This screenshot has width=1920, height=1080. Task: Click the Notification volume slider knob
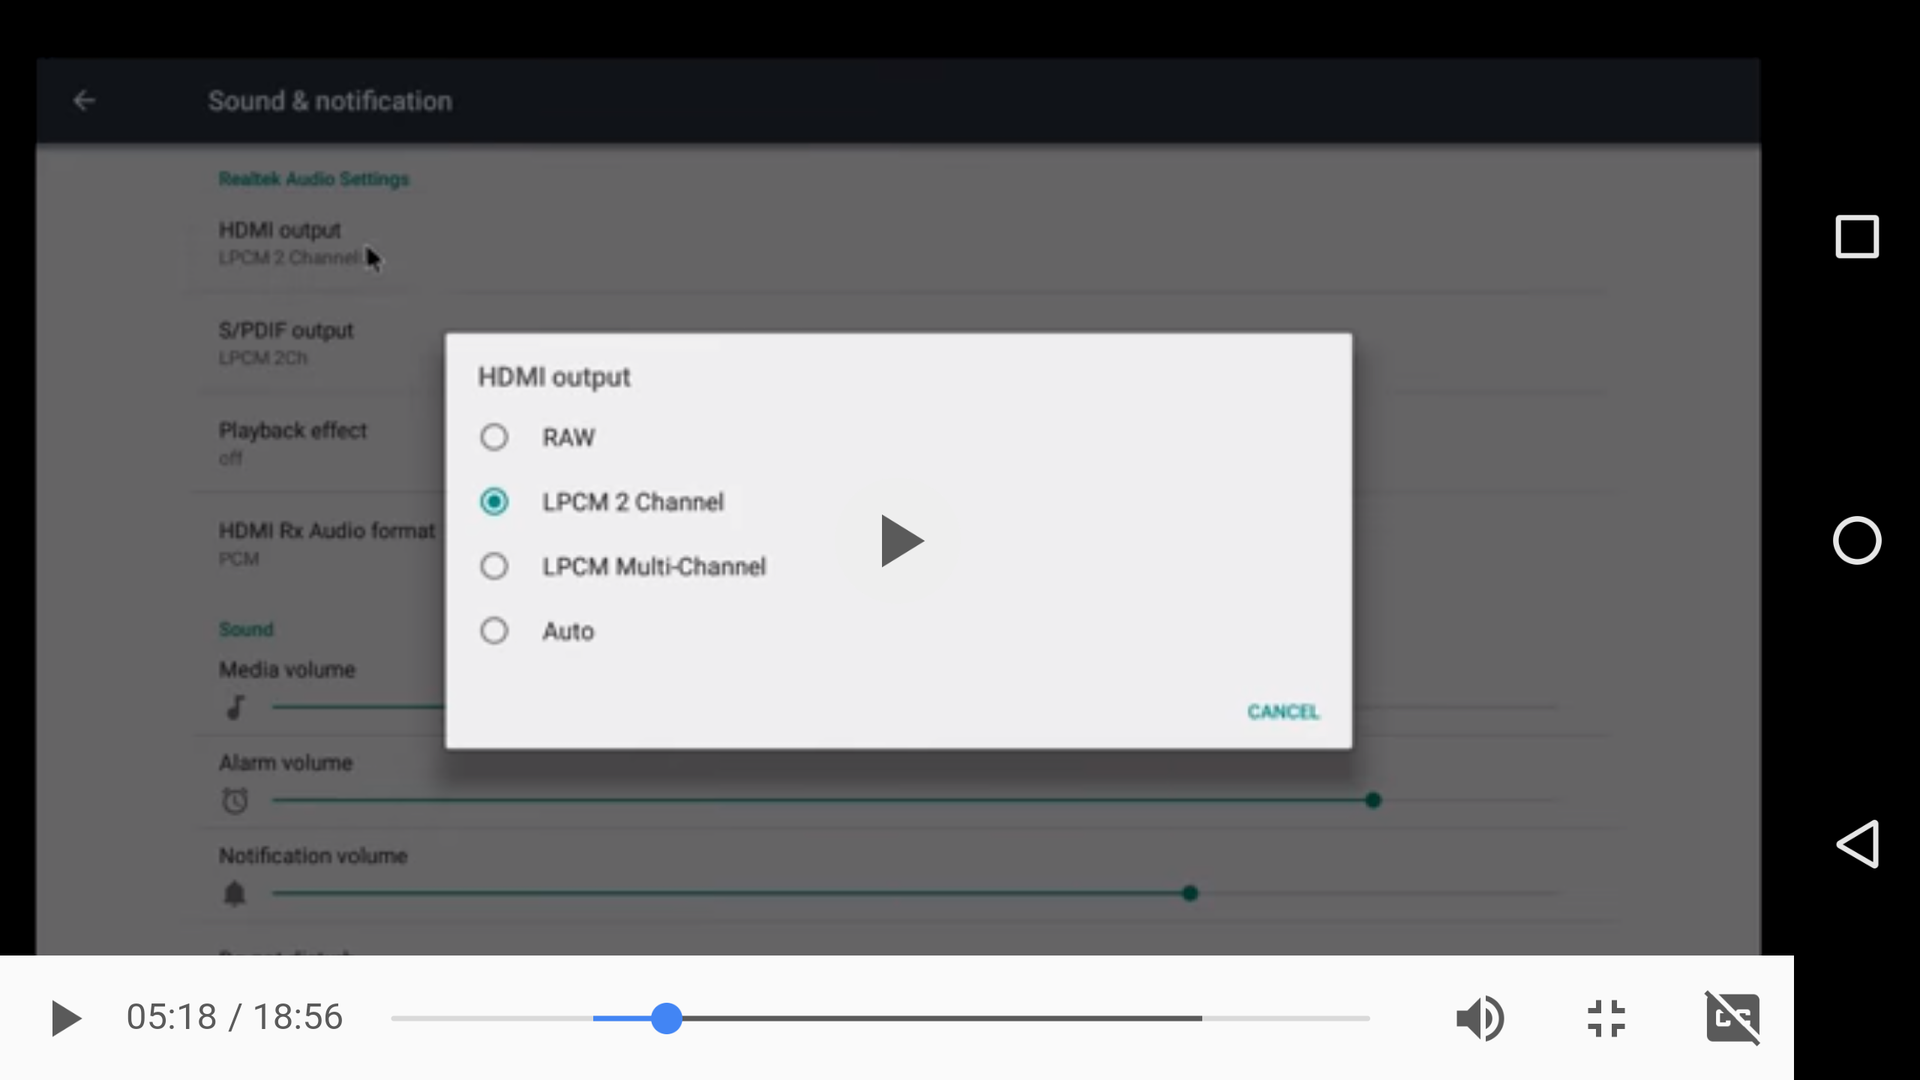pyautogui.click(x=1189, y=893)
